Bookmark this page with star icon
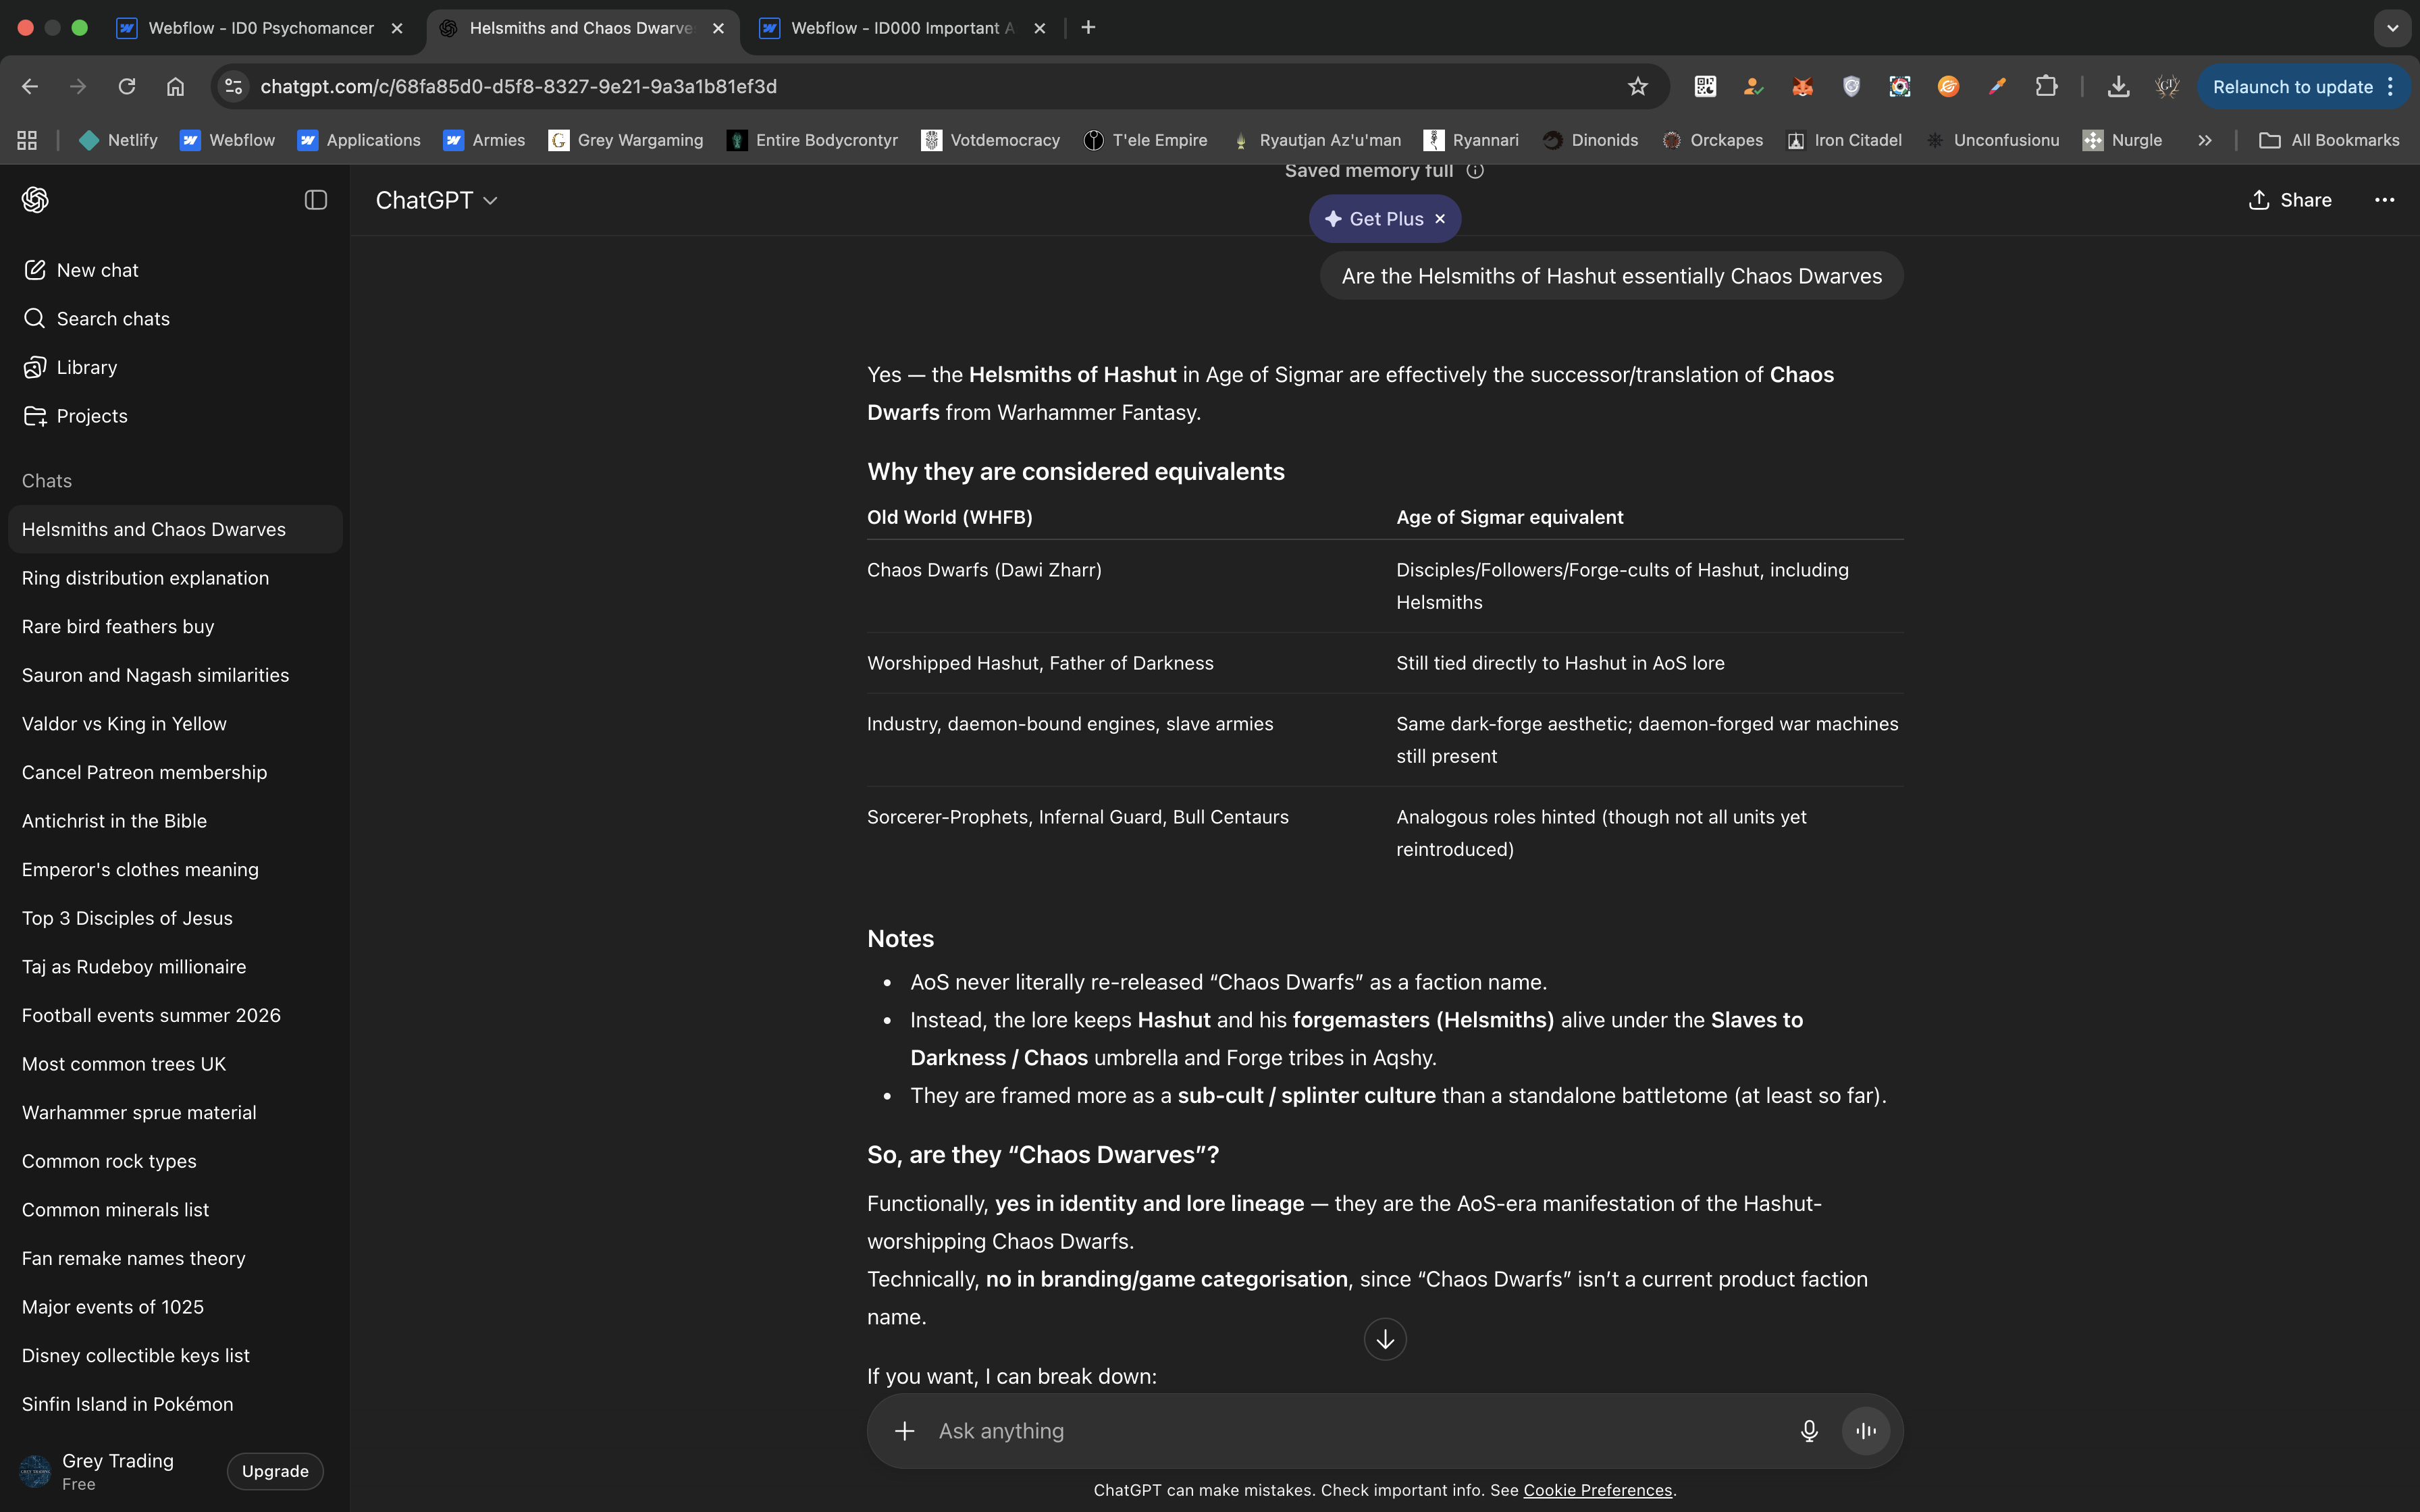The height and width of the screenshot is (1512, 2420). [1637, 87]
